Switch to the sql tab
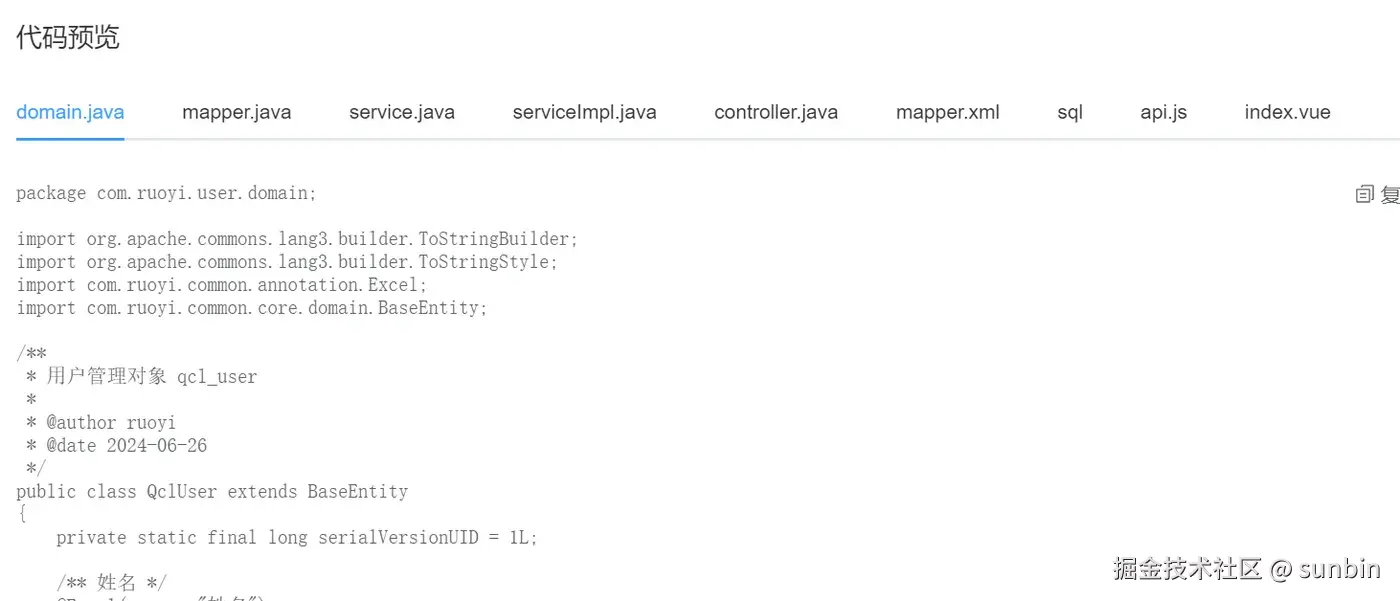The width and height of the screenshot is (1400, 601). pyautogui.click(x=1070, y=112)
